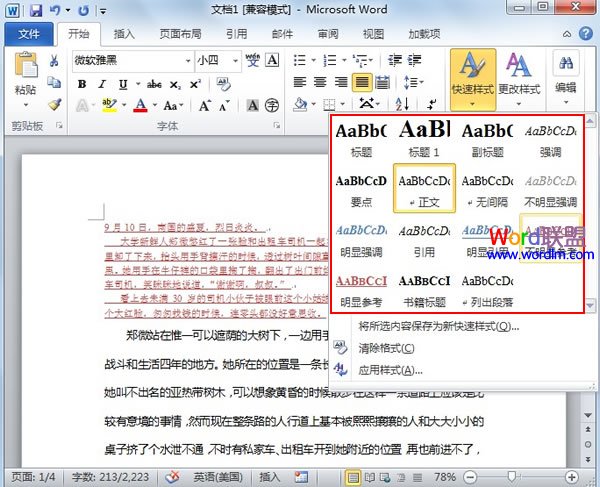Align text right

click(x=341, y=82)
